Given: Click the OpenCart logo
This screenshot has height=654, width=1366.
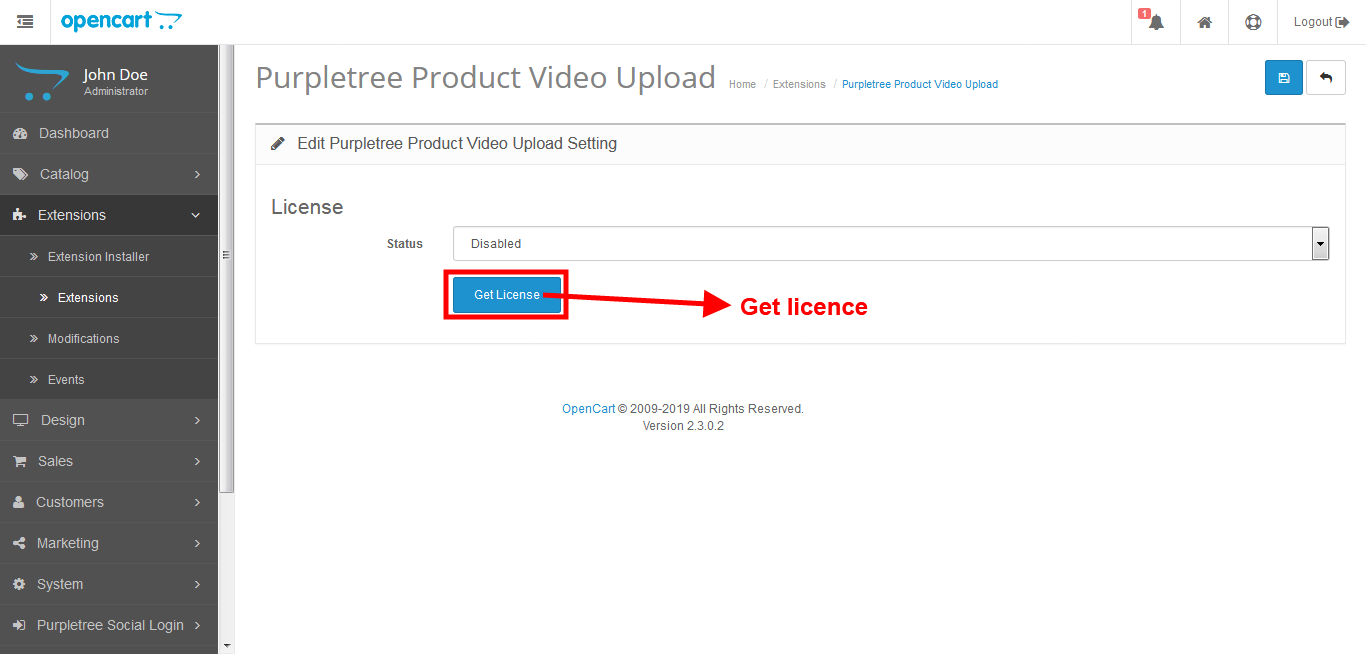Looking at the screenshot, I should [121, 21].
